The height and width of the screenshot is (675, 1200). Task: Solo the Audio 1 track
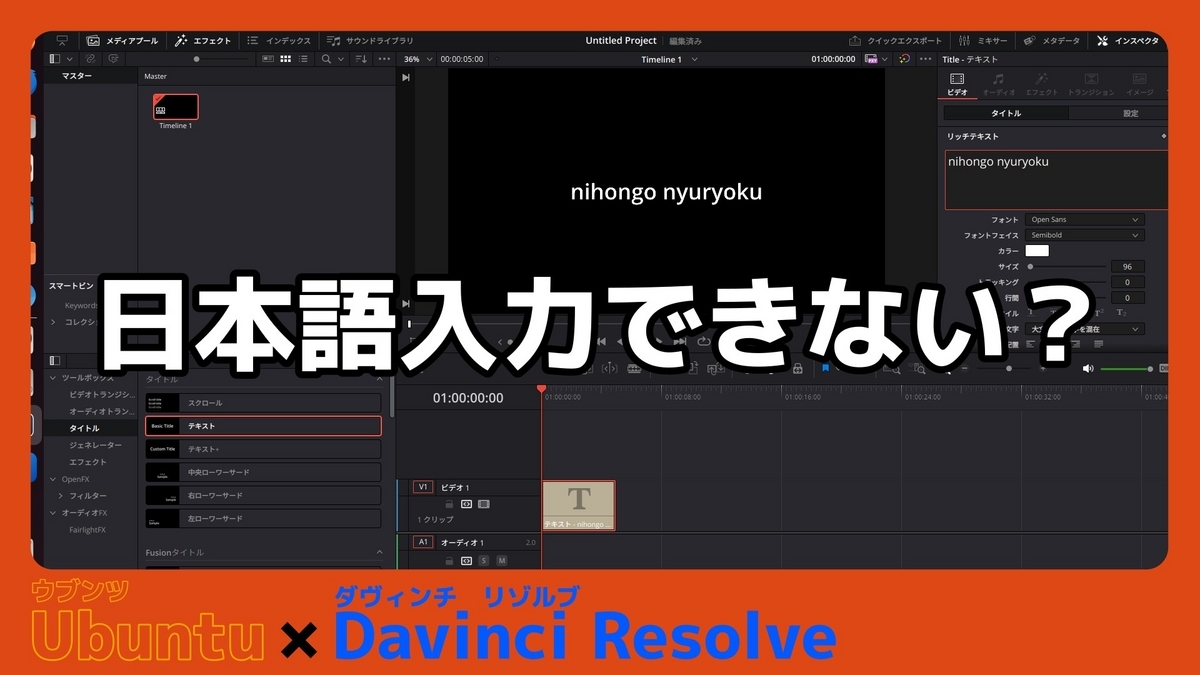(484, 560)
